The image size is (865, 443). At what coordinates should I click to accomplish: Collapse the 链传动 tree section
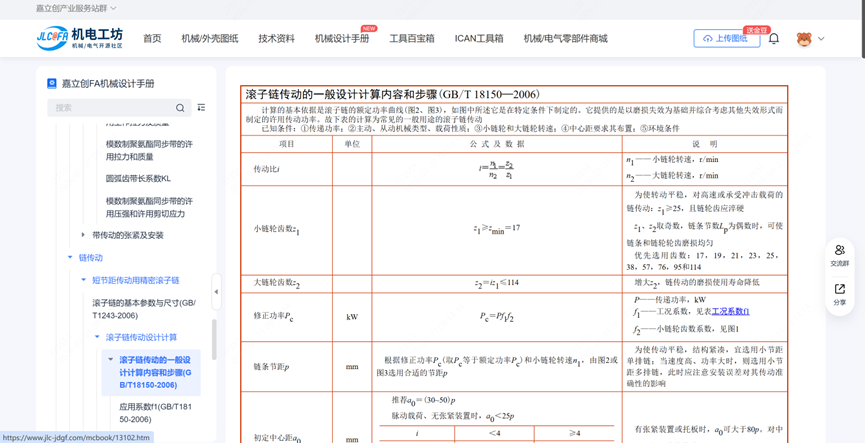point(70,258)
